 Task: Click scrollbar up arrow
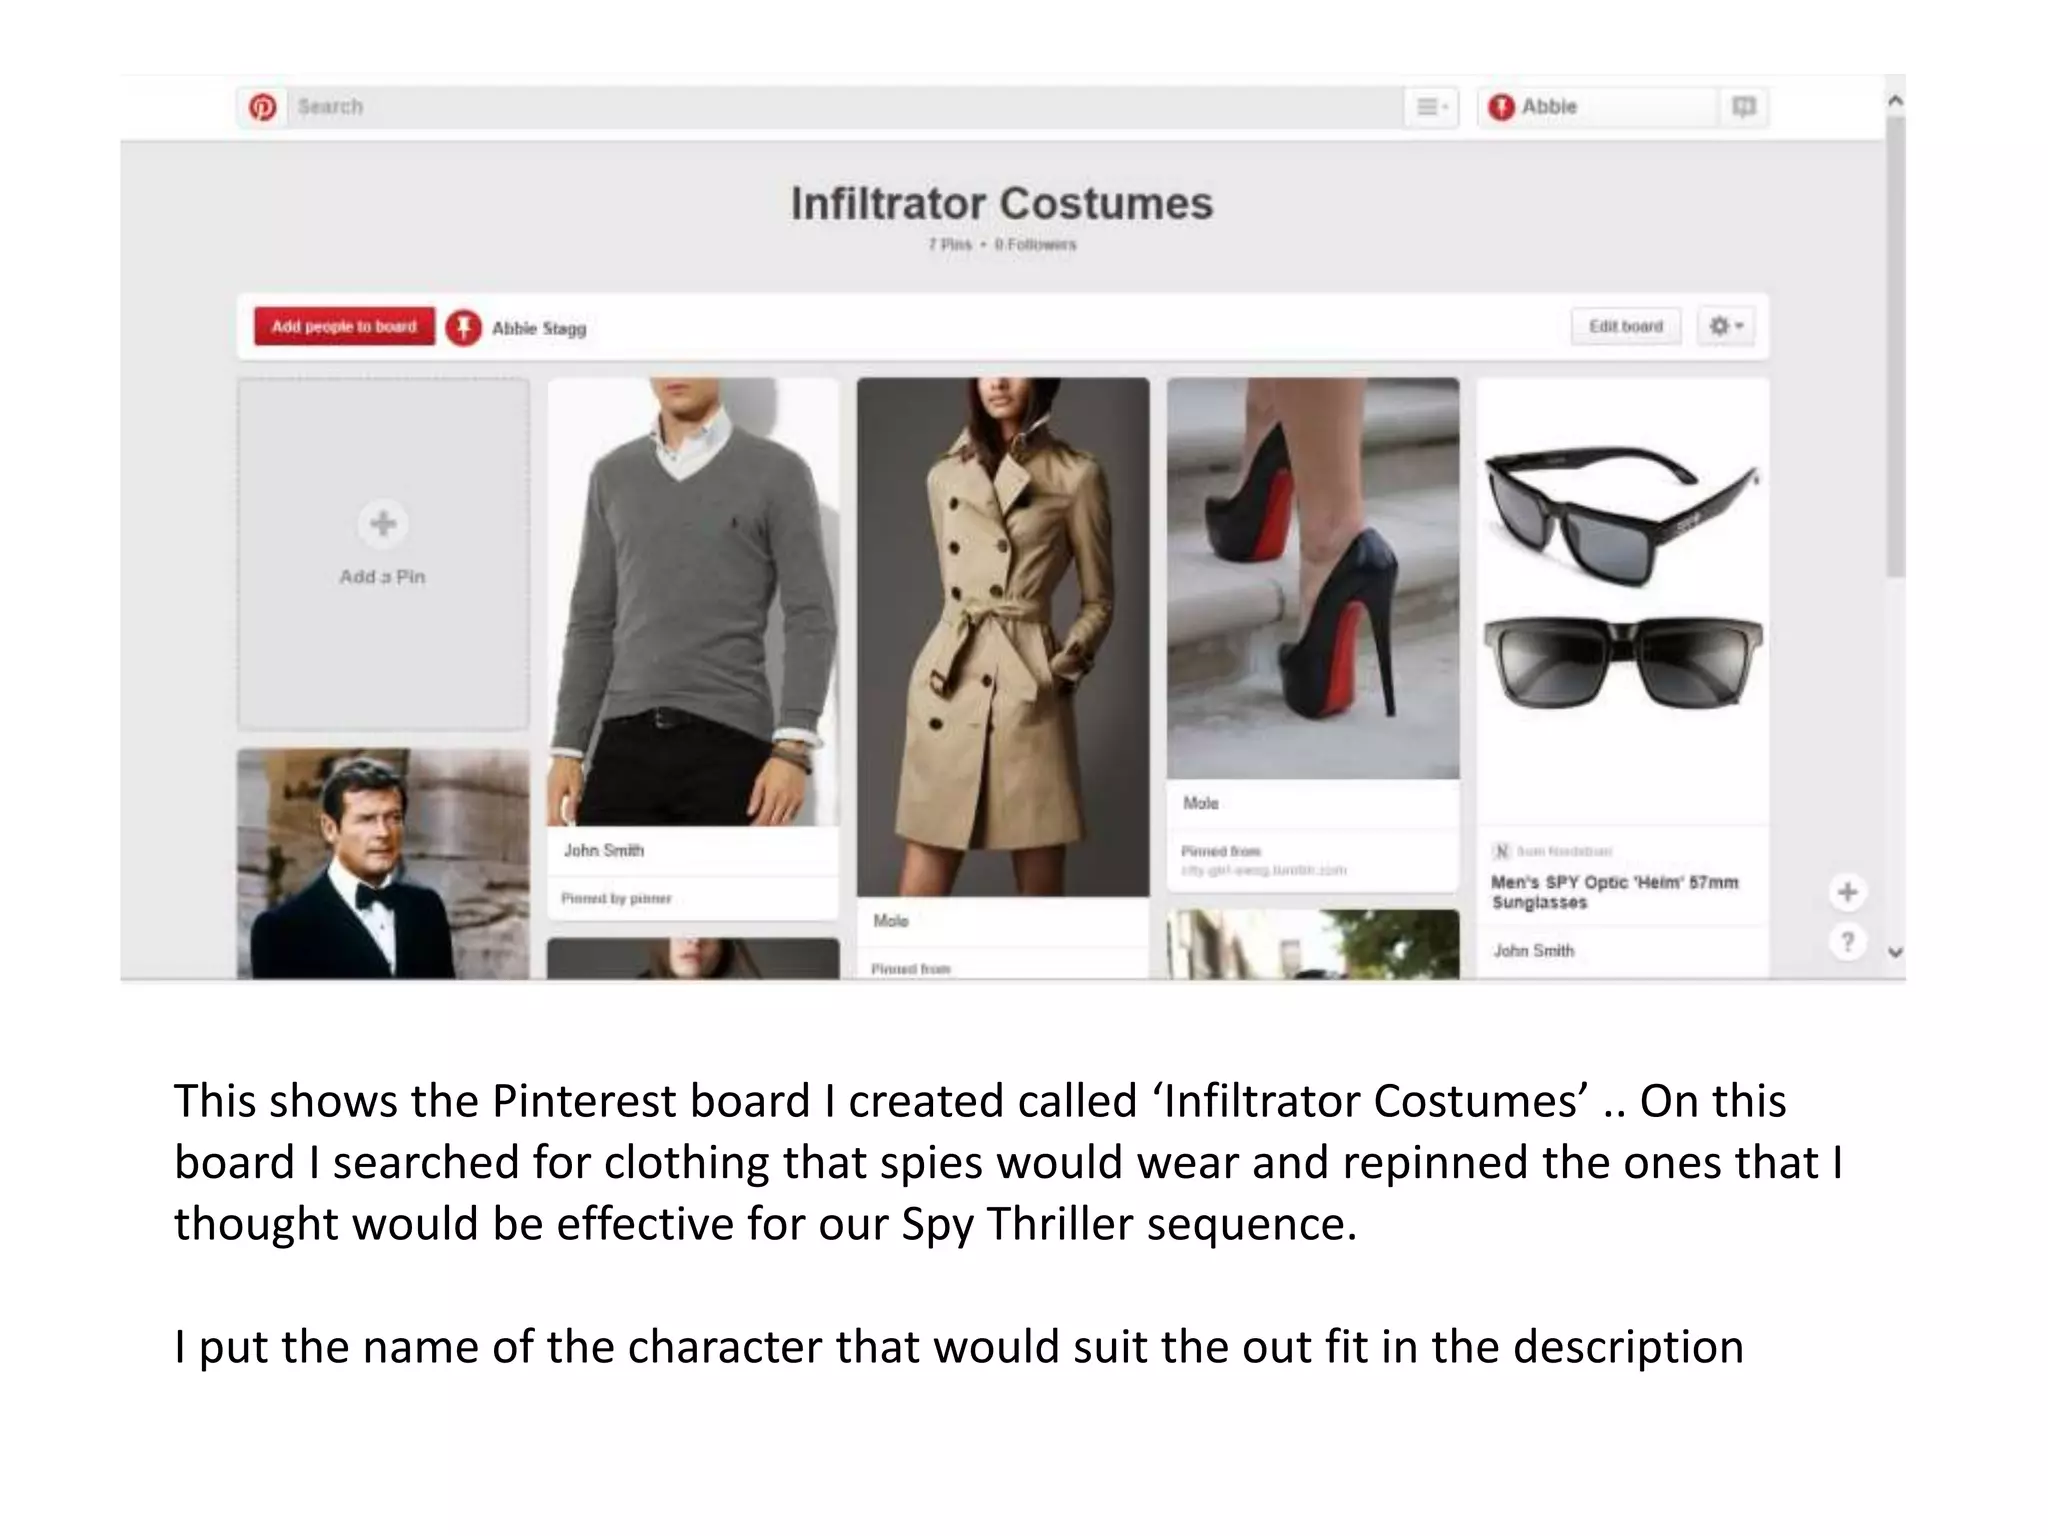1894,101
